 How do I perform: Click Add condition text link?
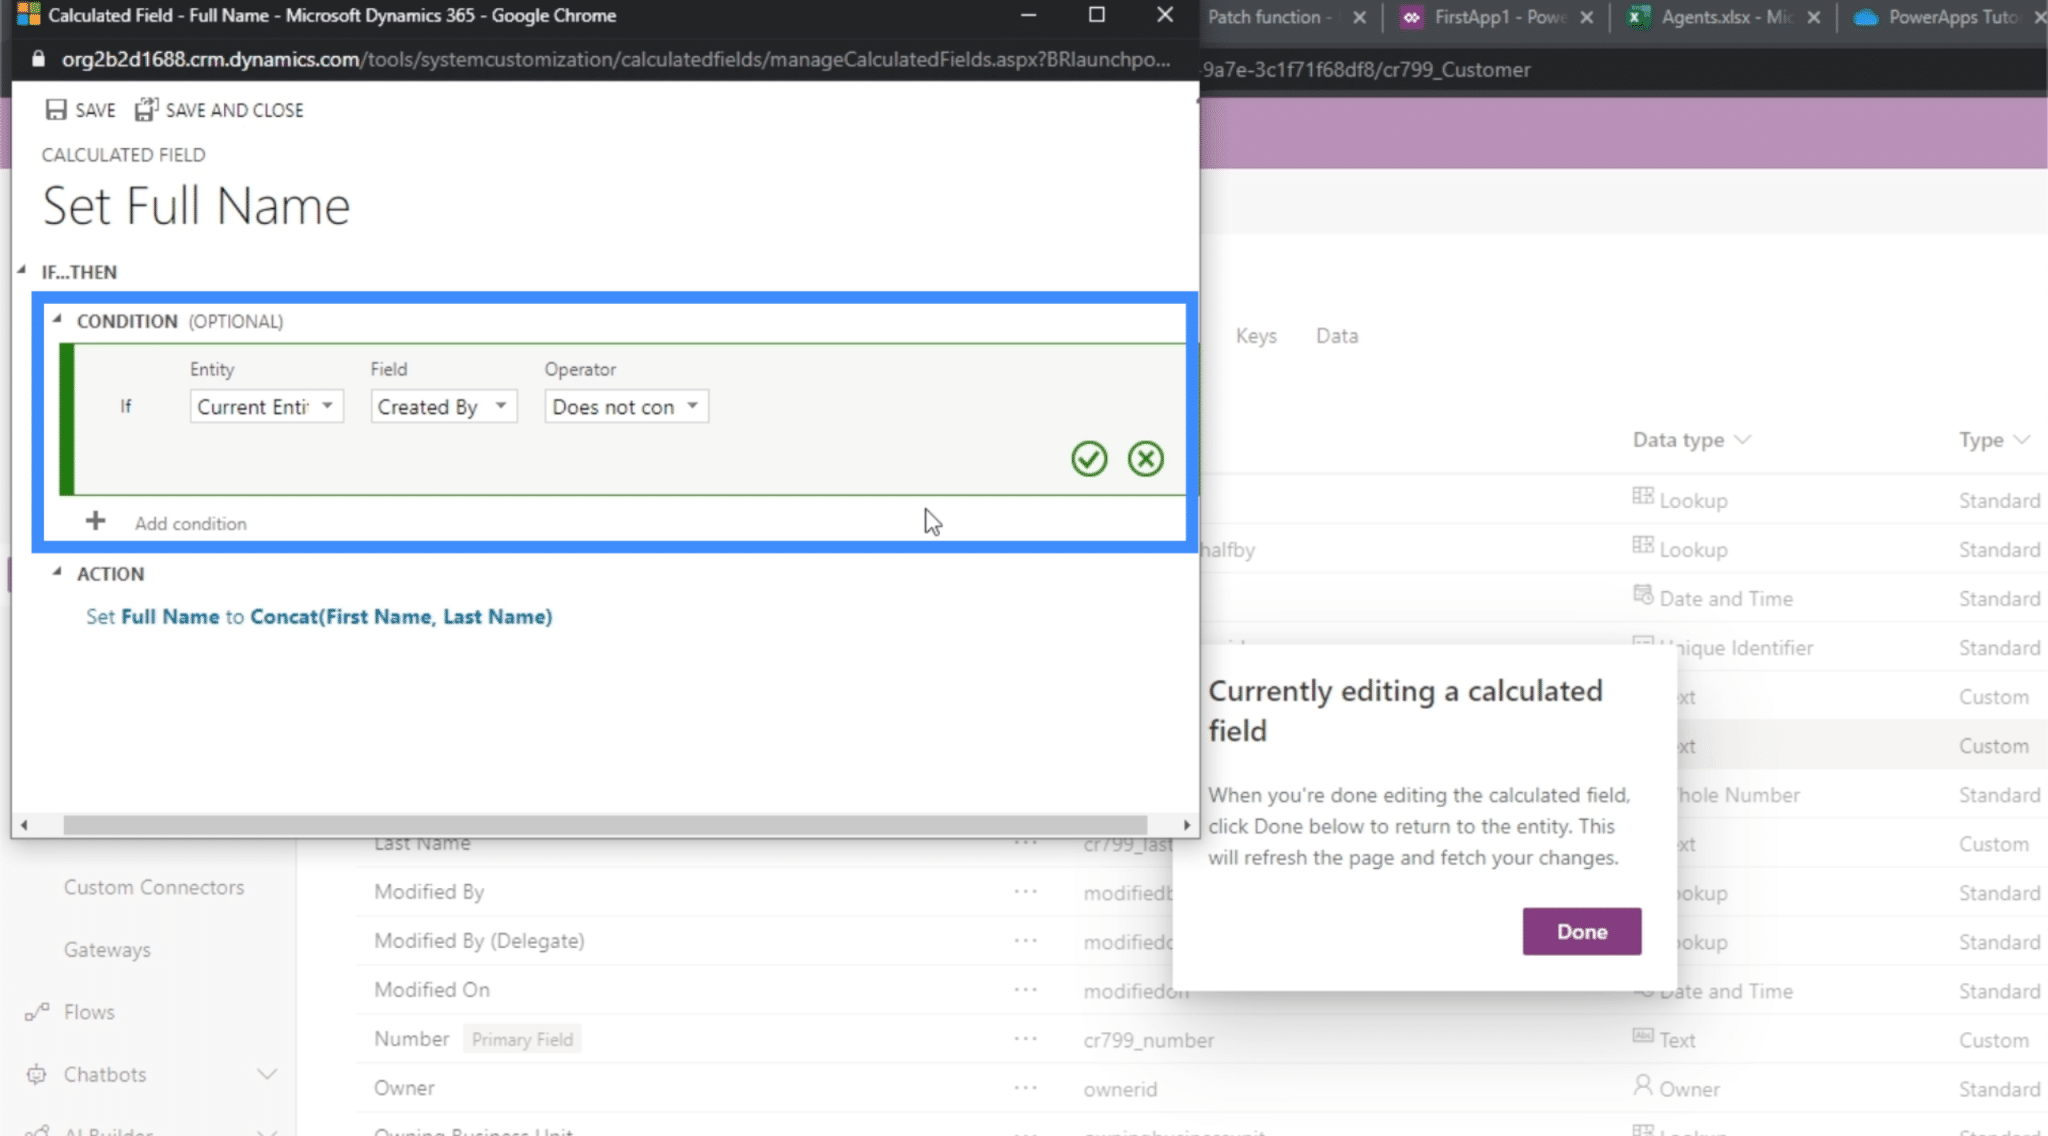[191, 524]
